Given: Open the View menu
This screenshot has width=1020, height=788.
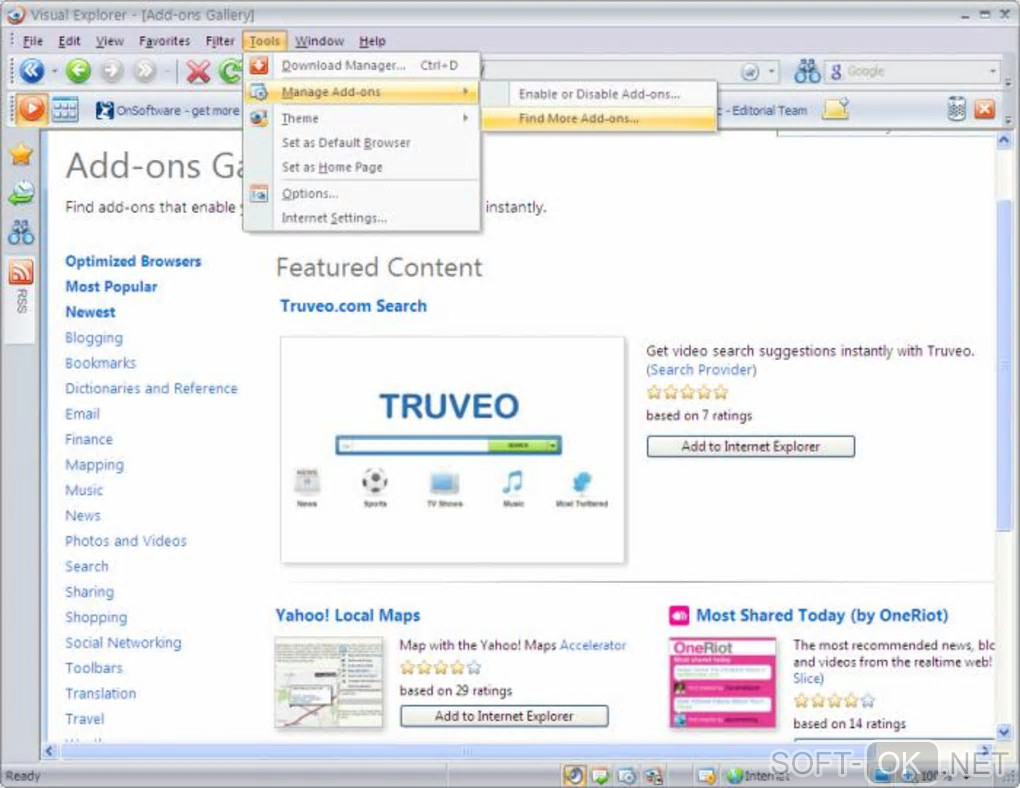Looking at the screenshot, I should point(109,41).
